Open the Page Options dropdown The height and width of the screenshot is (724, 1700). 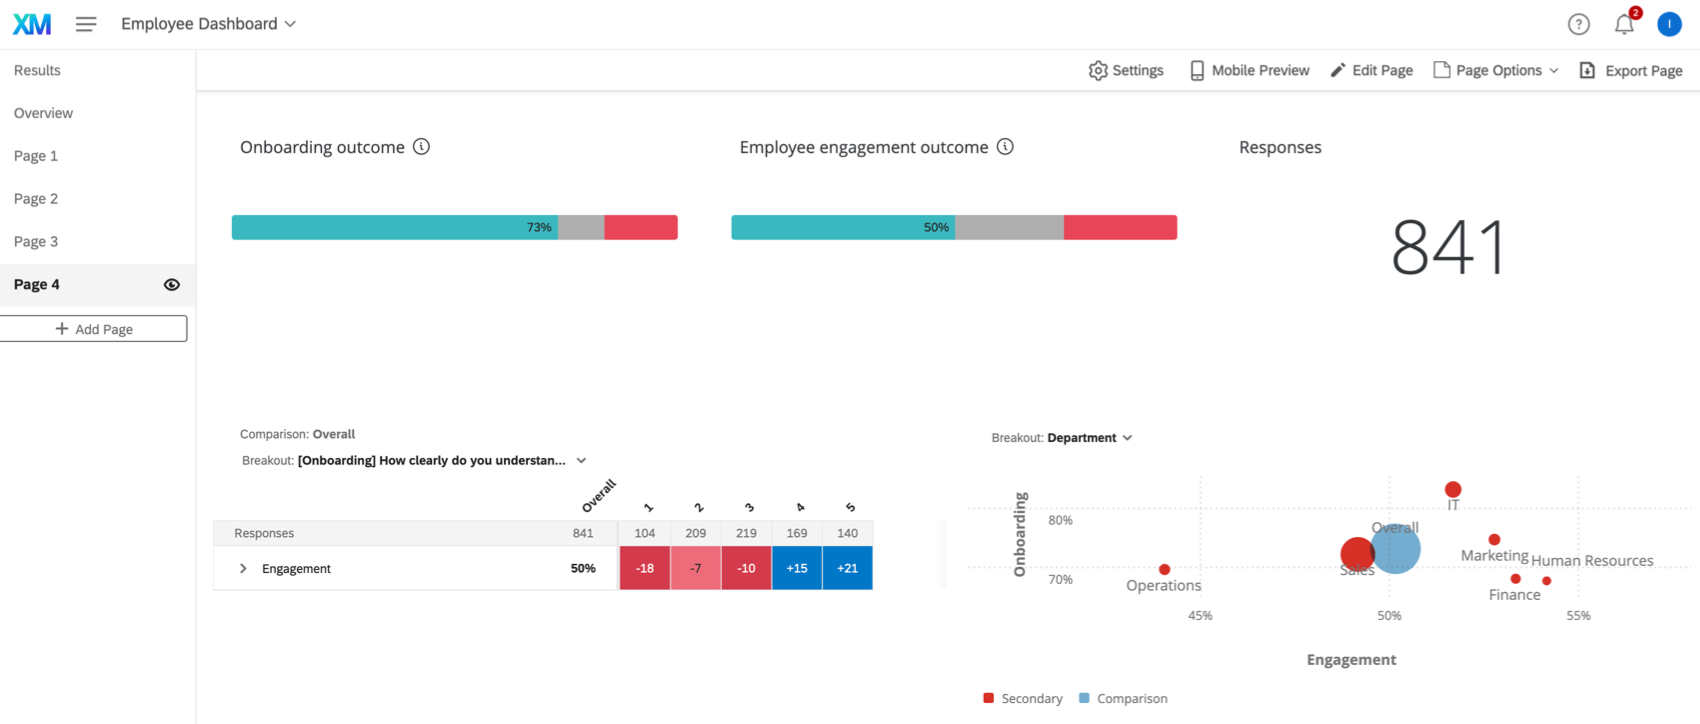click(x=1495, y=70)
